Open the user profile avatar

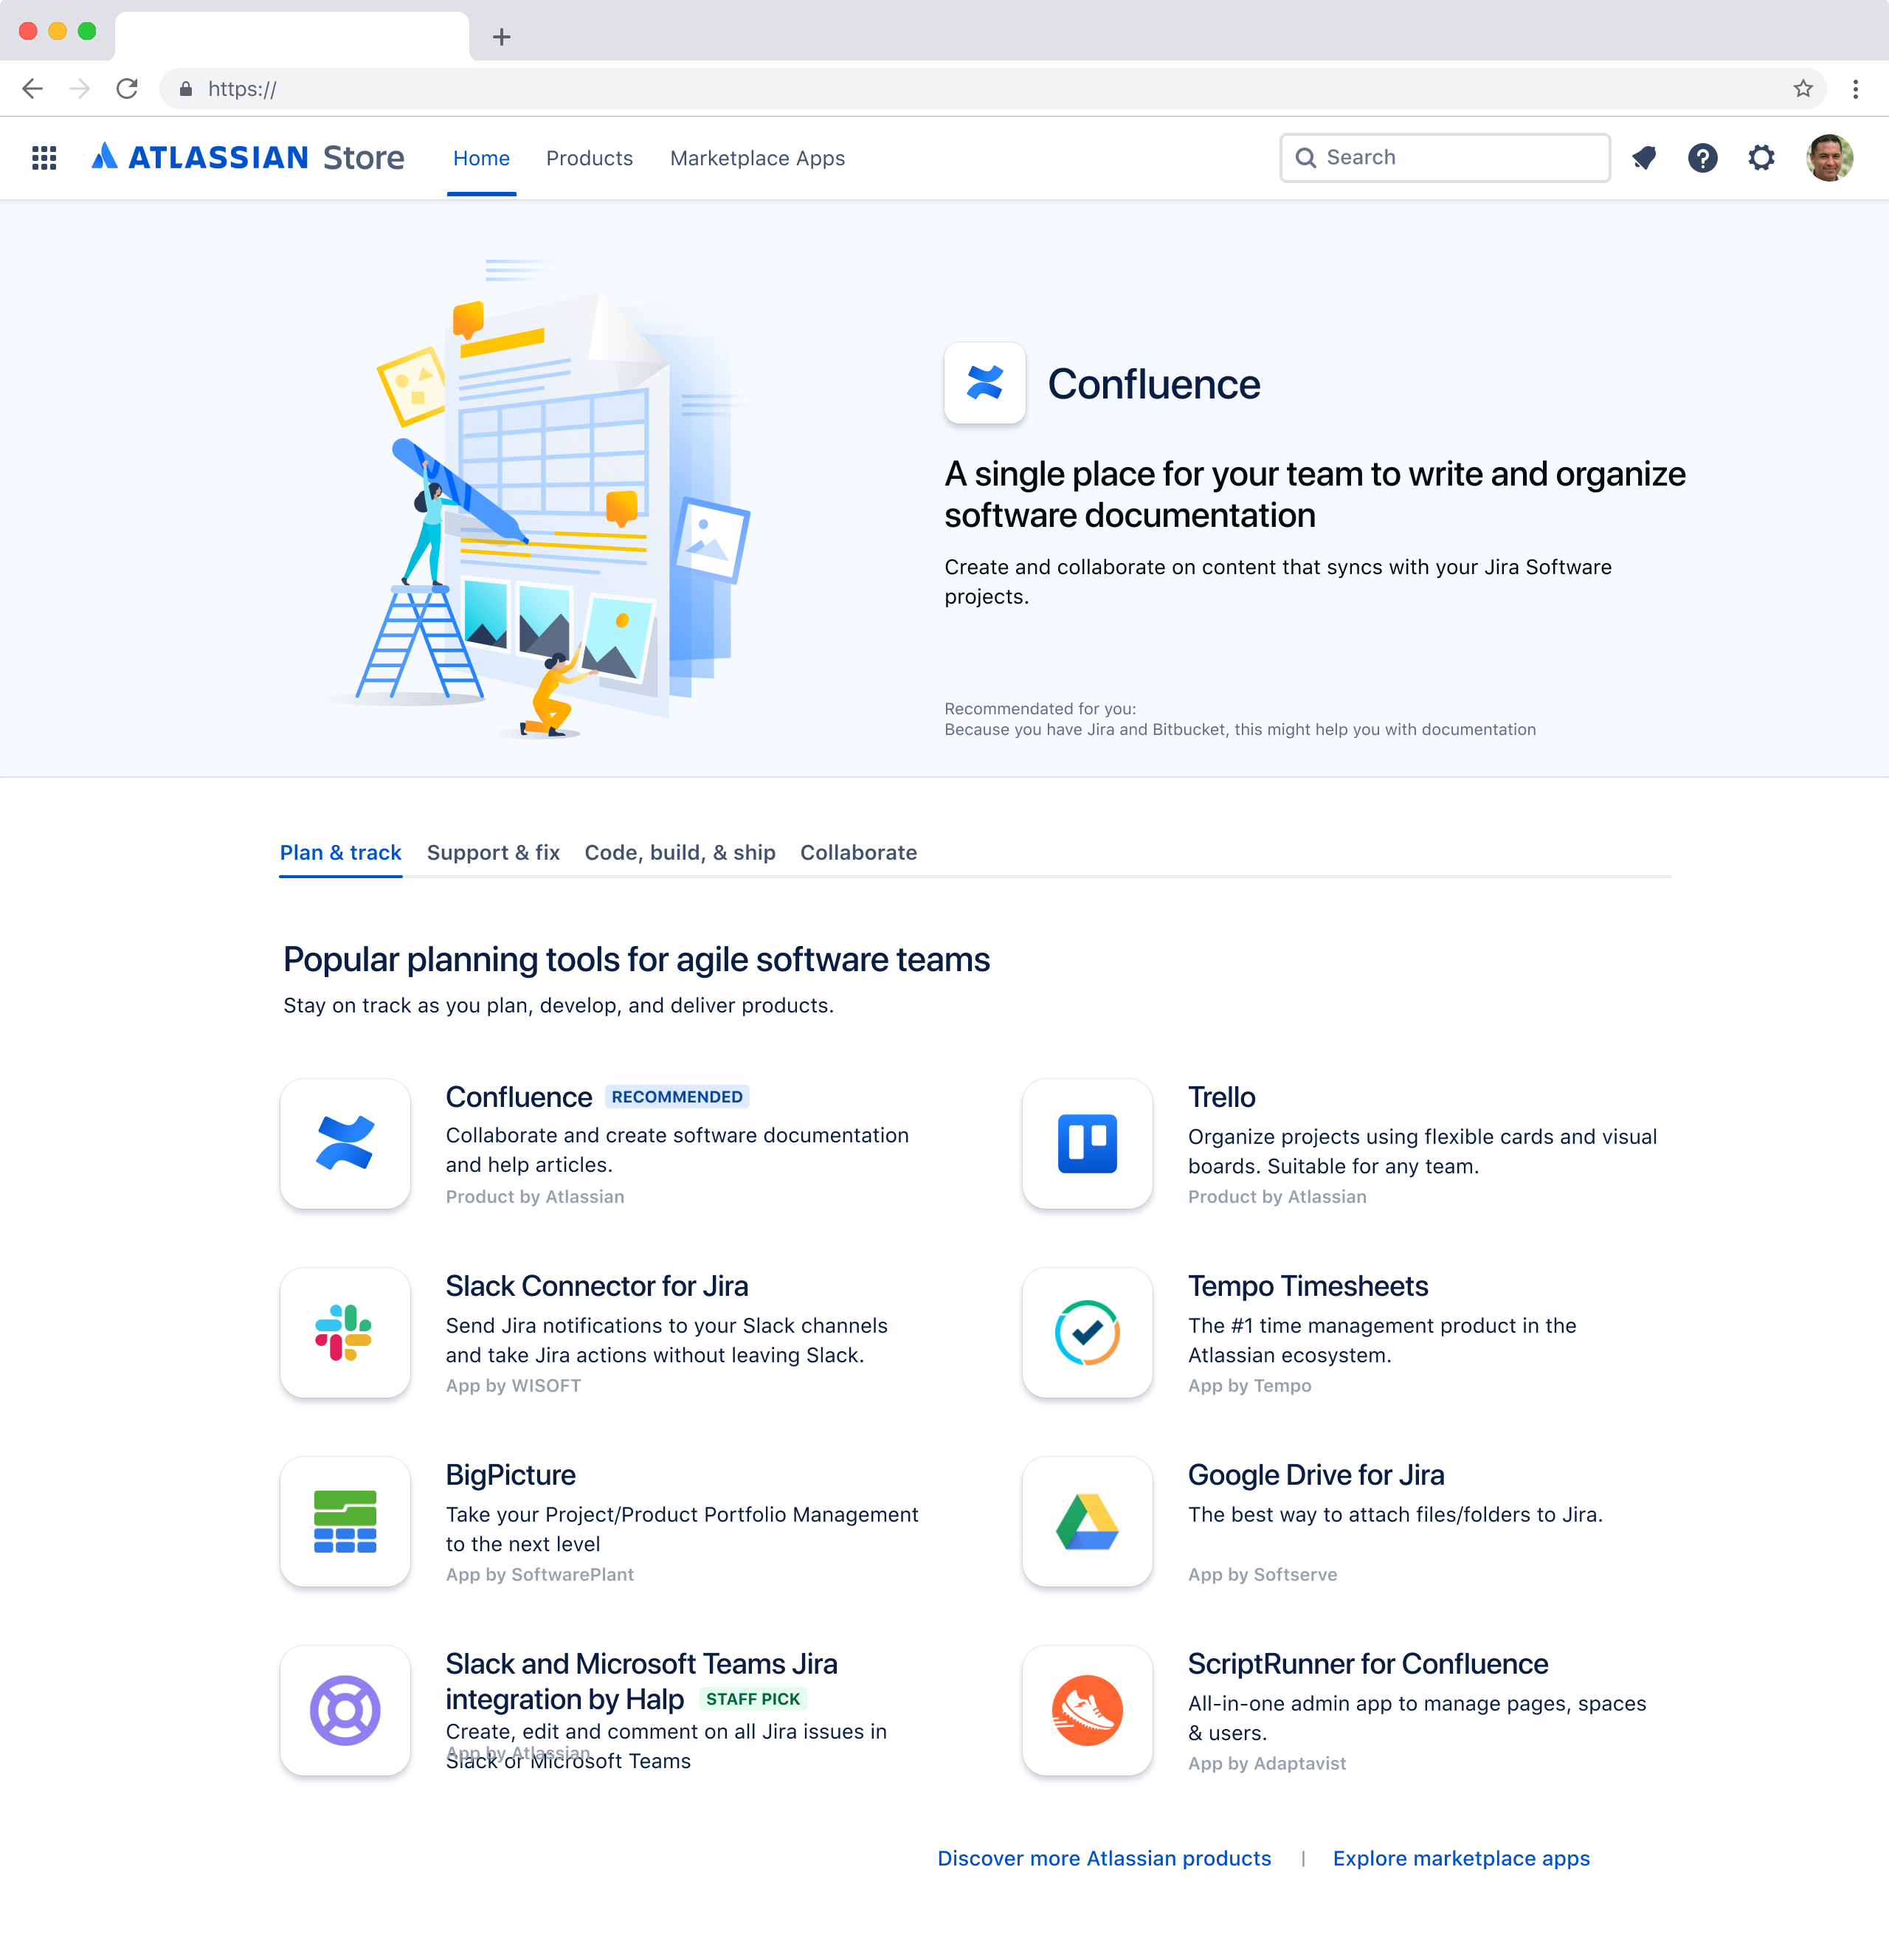point(1829,158)
